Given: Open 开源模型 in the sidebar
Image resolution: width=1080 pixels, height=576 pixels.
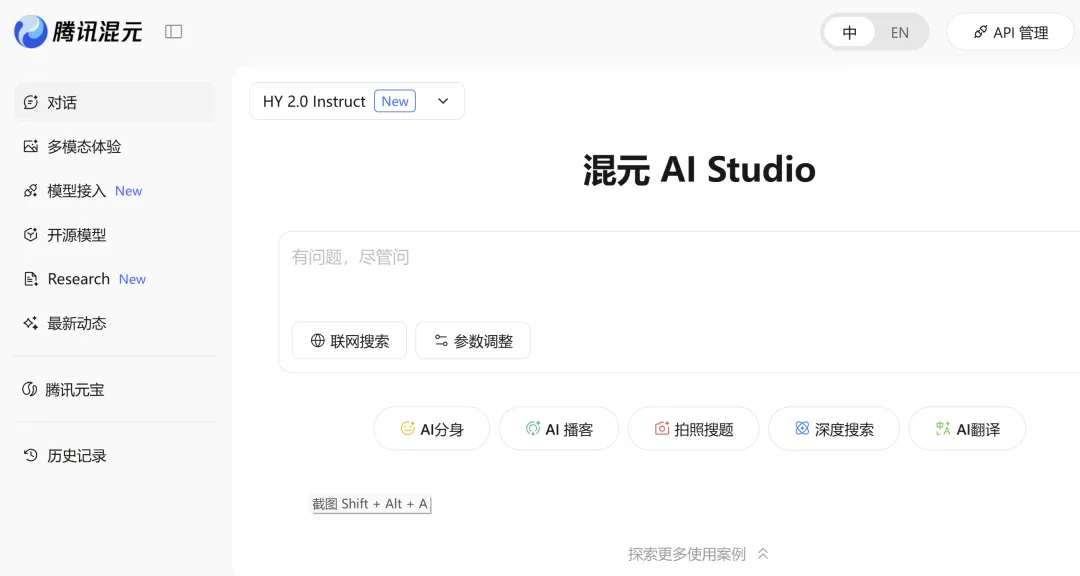Looking at the screenshot, I should [x=114, y=235].
